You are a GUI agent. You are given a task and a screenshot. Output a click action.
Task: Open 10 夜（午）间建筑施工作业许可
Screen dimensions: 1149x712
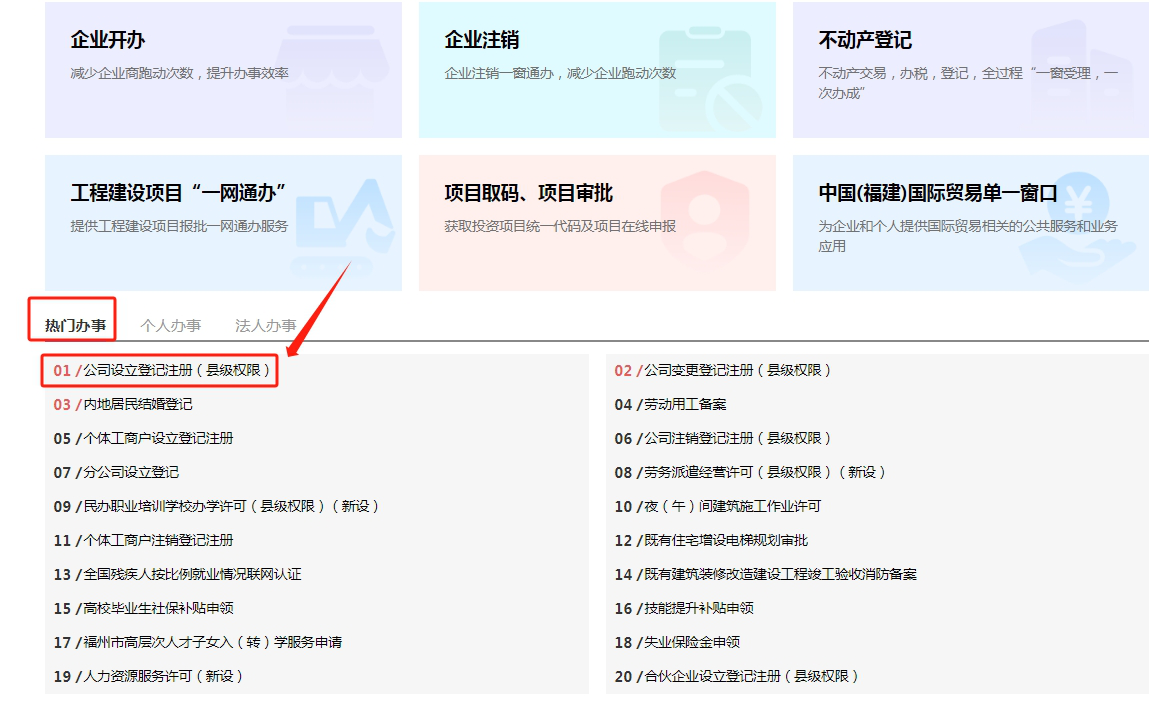(x=718, y=506)
